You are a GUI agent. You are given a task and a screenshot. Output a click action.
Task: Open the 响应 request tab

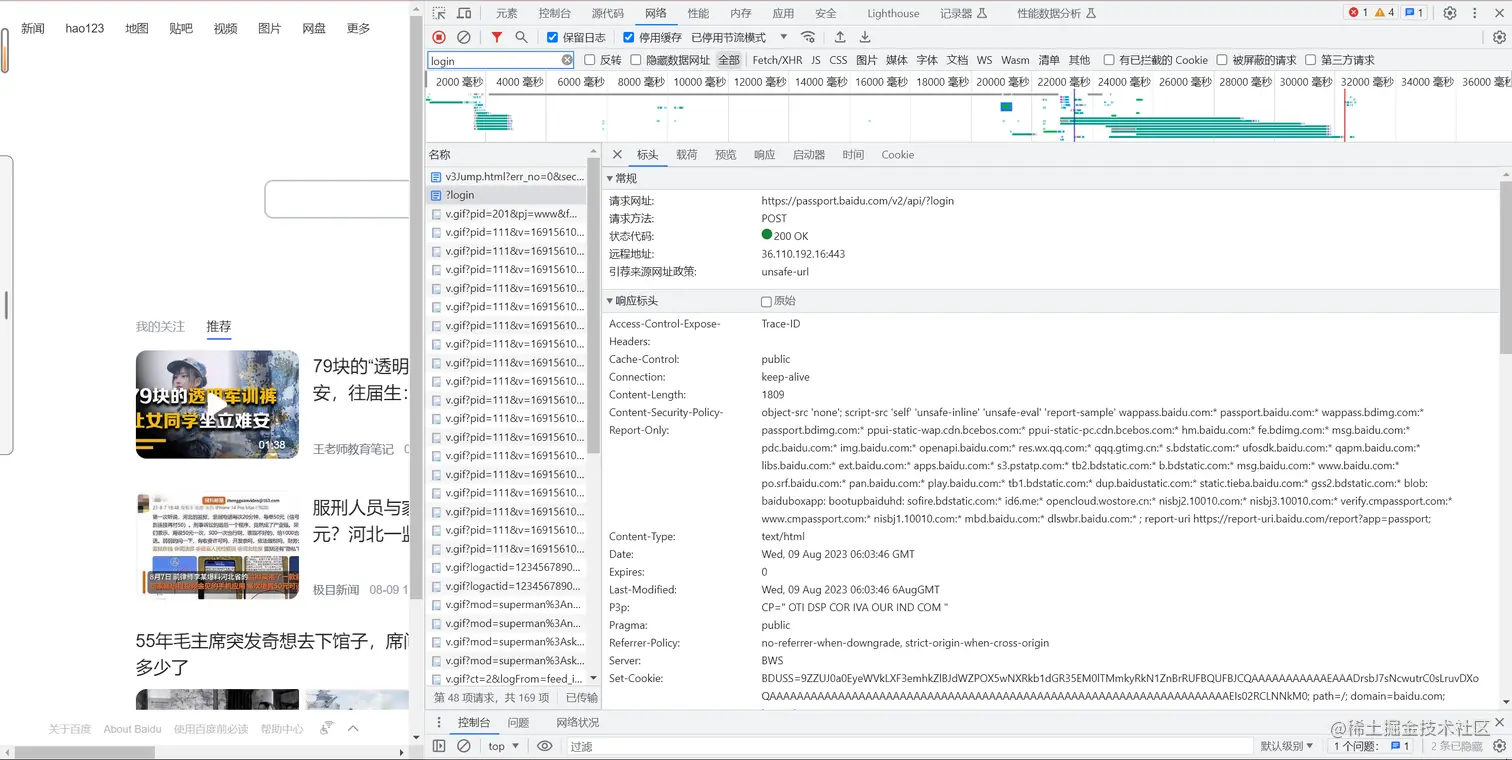765,155
